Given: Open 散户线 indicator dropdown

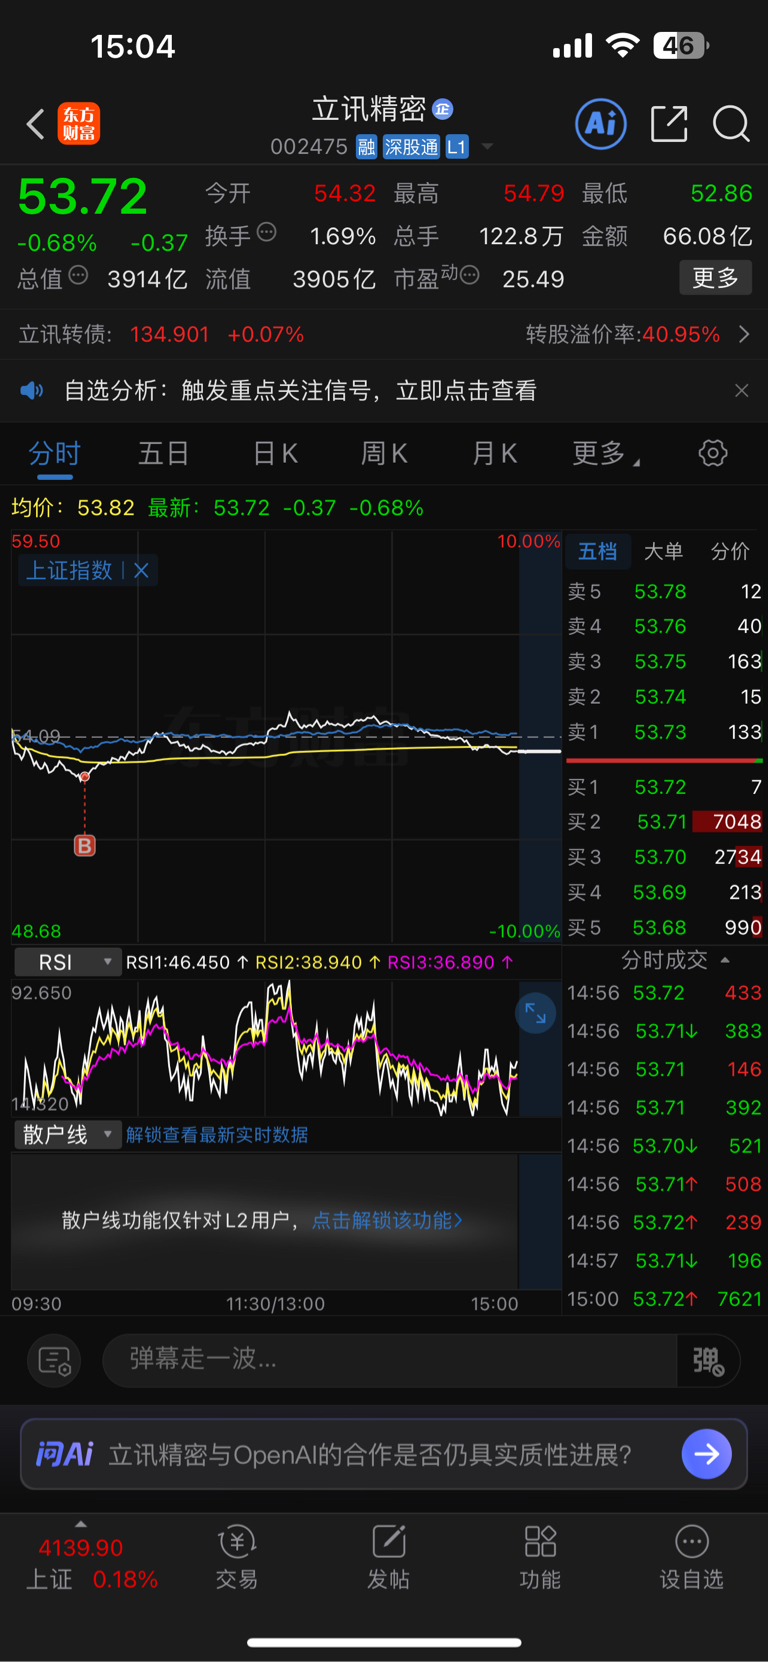Looking at the screenshot, I should tap(68, 1135).
